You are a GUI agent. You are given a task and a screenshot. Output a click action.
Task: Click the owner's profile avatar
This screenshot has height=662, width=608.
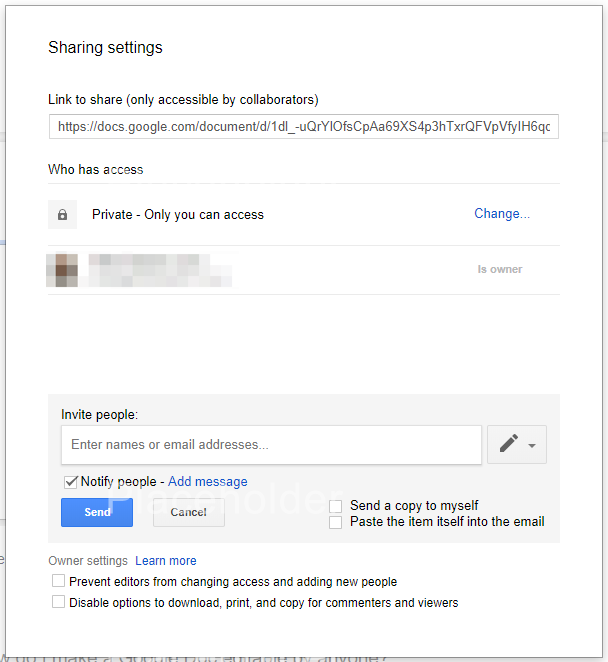pos(66,270)
